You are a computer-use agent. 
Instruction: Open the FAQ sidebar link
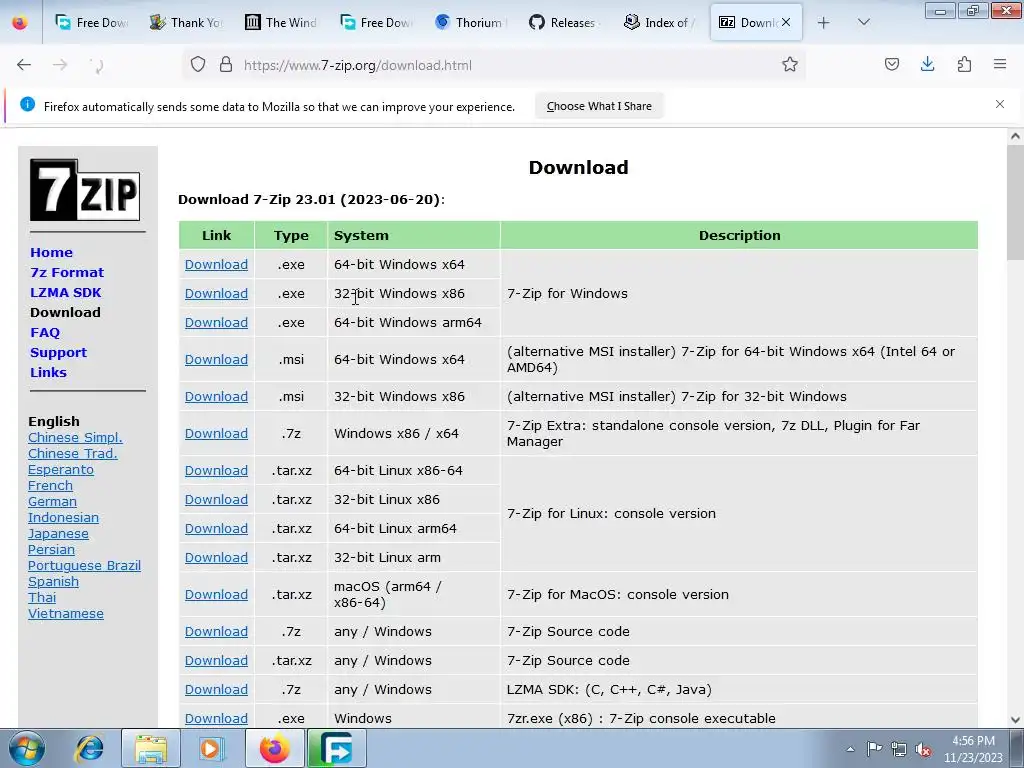click(44, 332)
